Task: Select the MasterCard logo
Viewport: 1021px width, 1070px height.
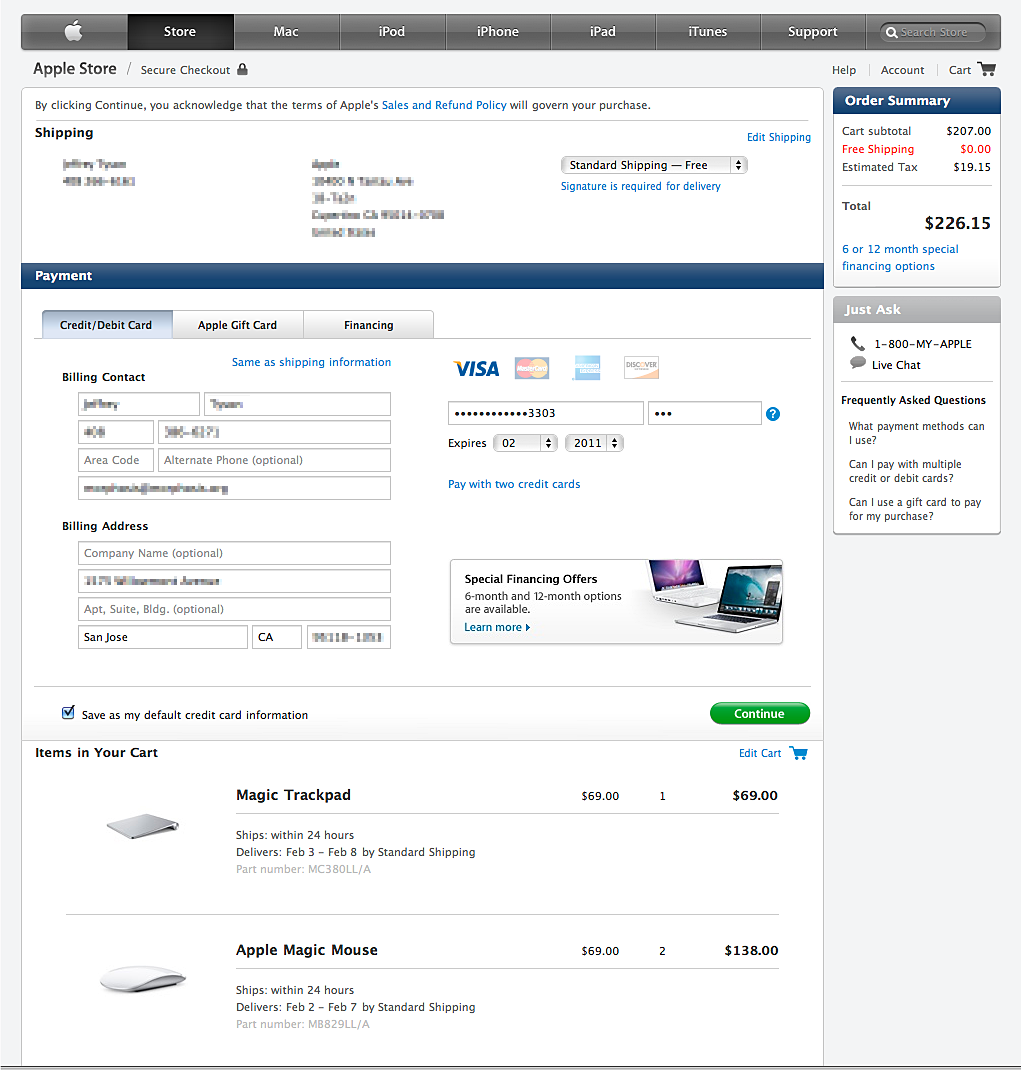Action: (x=532, y=368)
